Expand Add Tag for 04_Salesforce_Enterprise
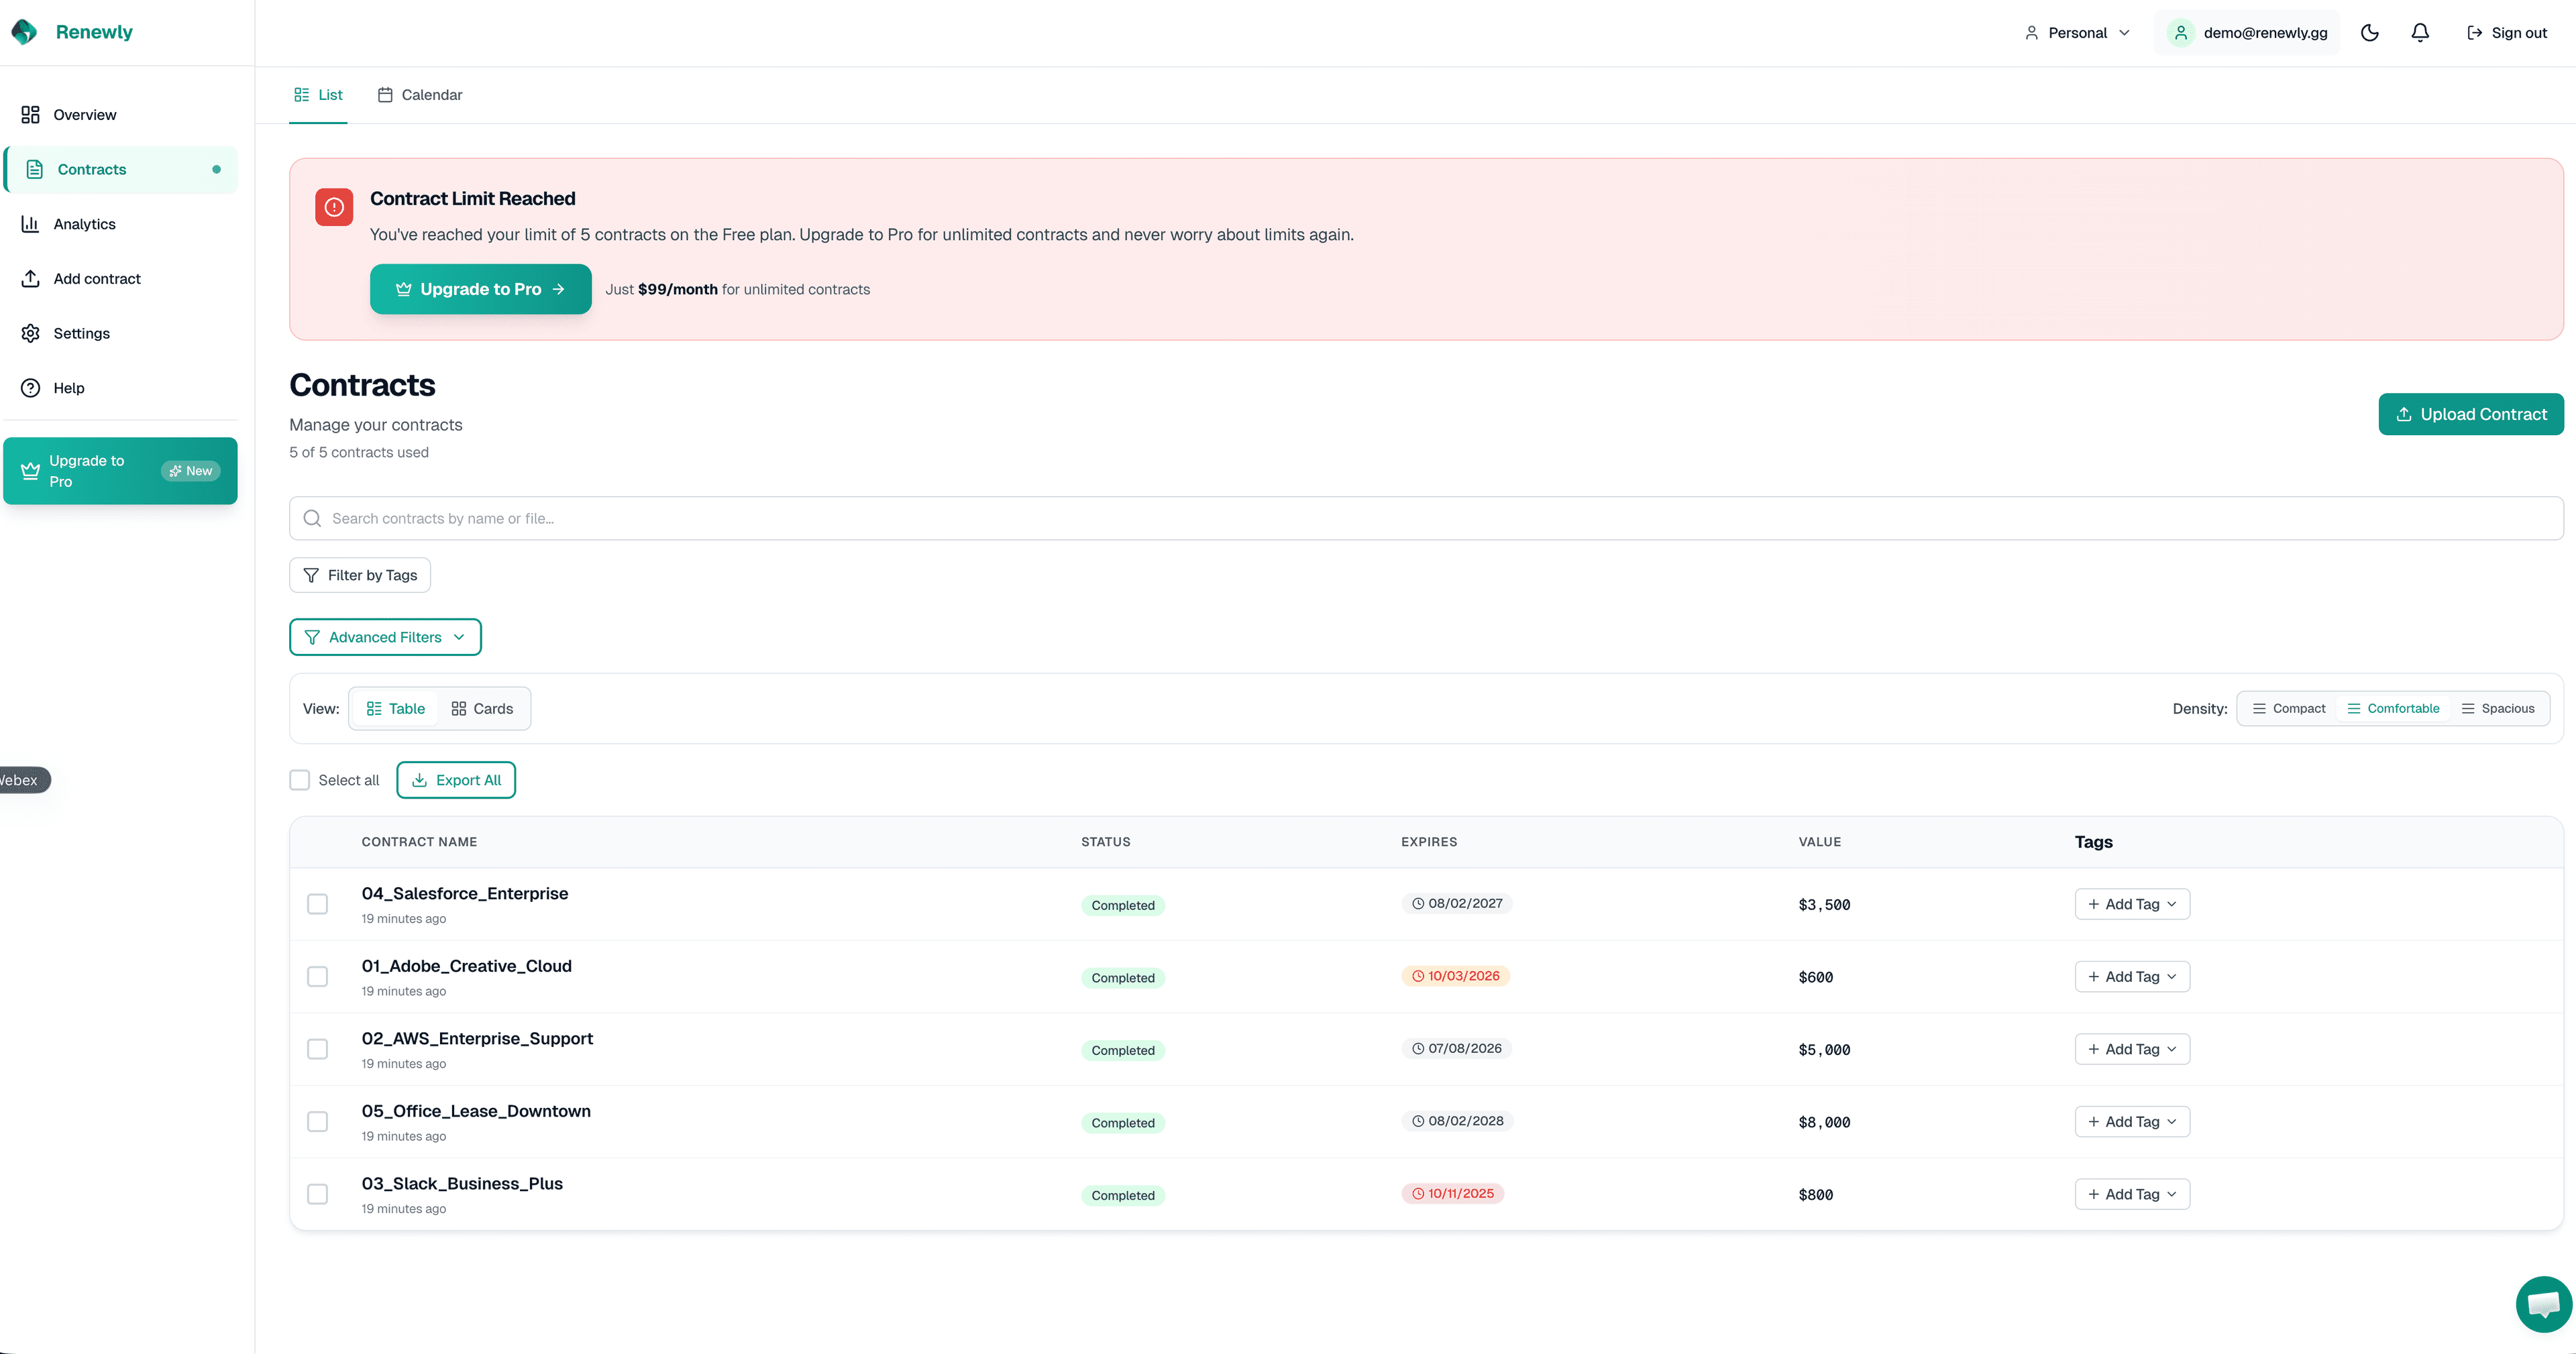 point(2131,904)
